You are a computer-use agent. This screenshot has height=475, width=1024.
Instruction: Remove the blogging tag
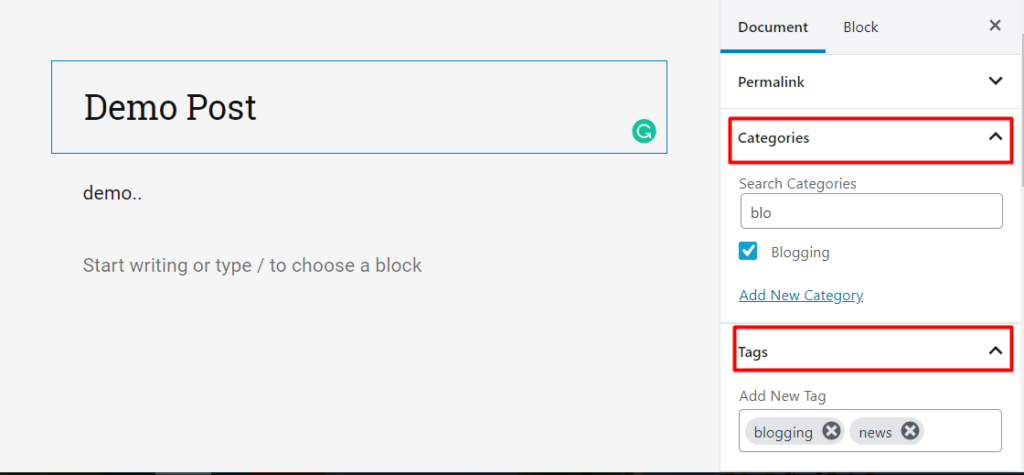(831, 431)
